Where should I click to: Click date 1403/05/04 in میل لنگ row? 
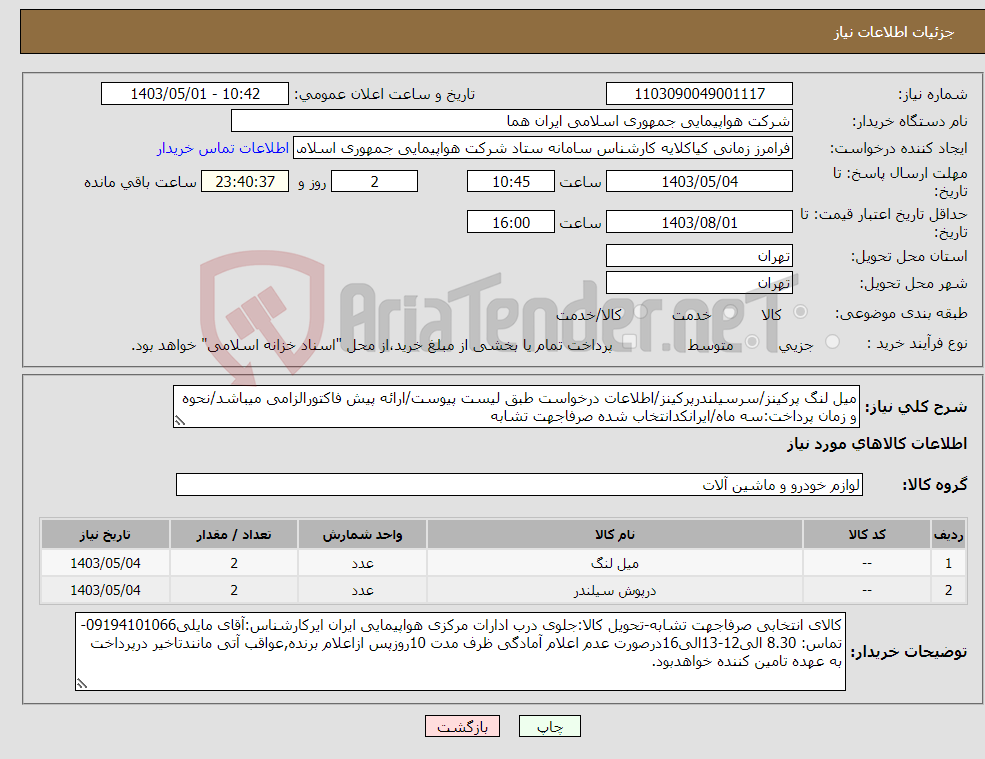[105, 563]
